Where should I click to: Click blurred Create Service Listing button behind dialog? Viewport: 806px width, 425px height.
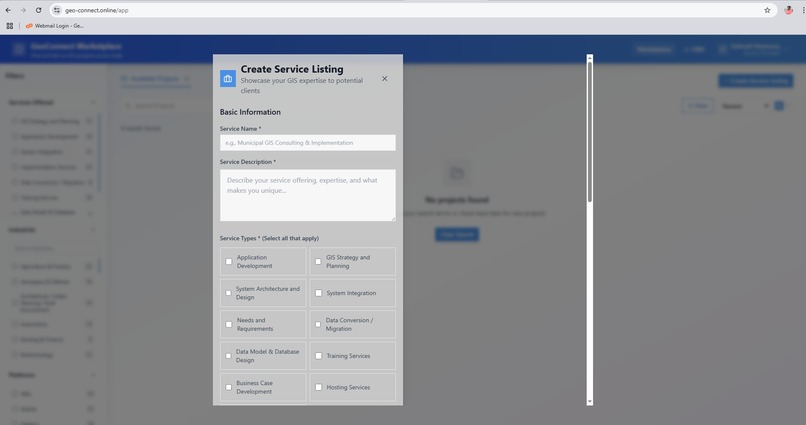point(756,81)
